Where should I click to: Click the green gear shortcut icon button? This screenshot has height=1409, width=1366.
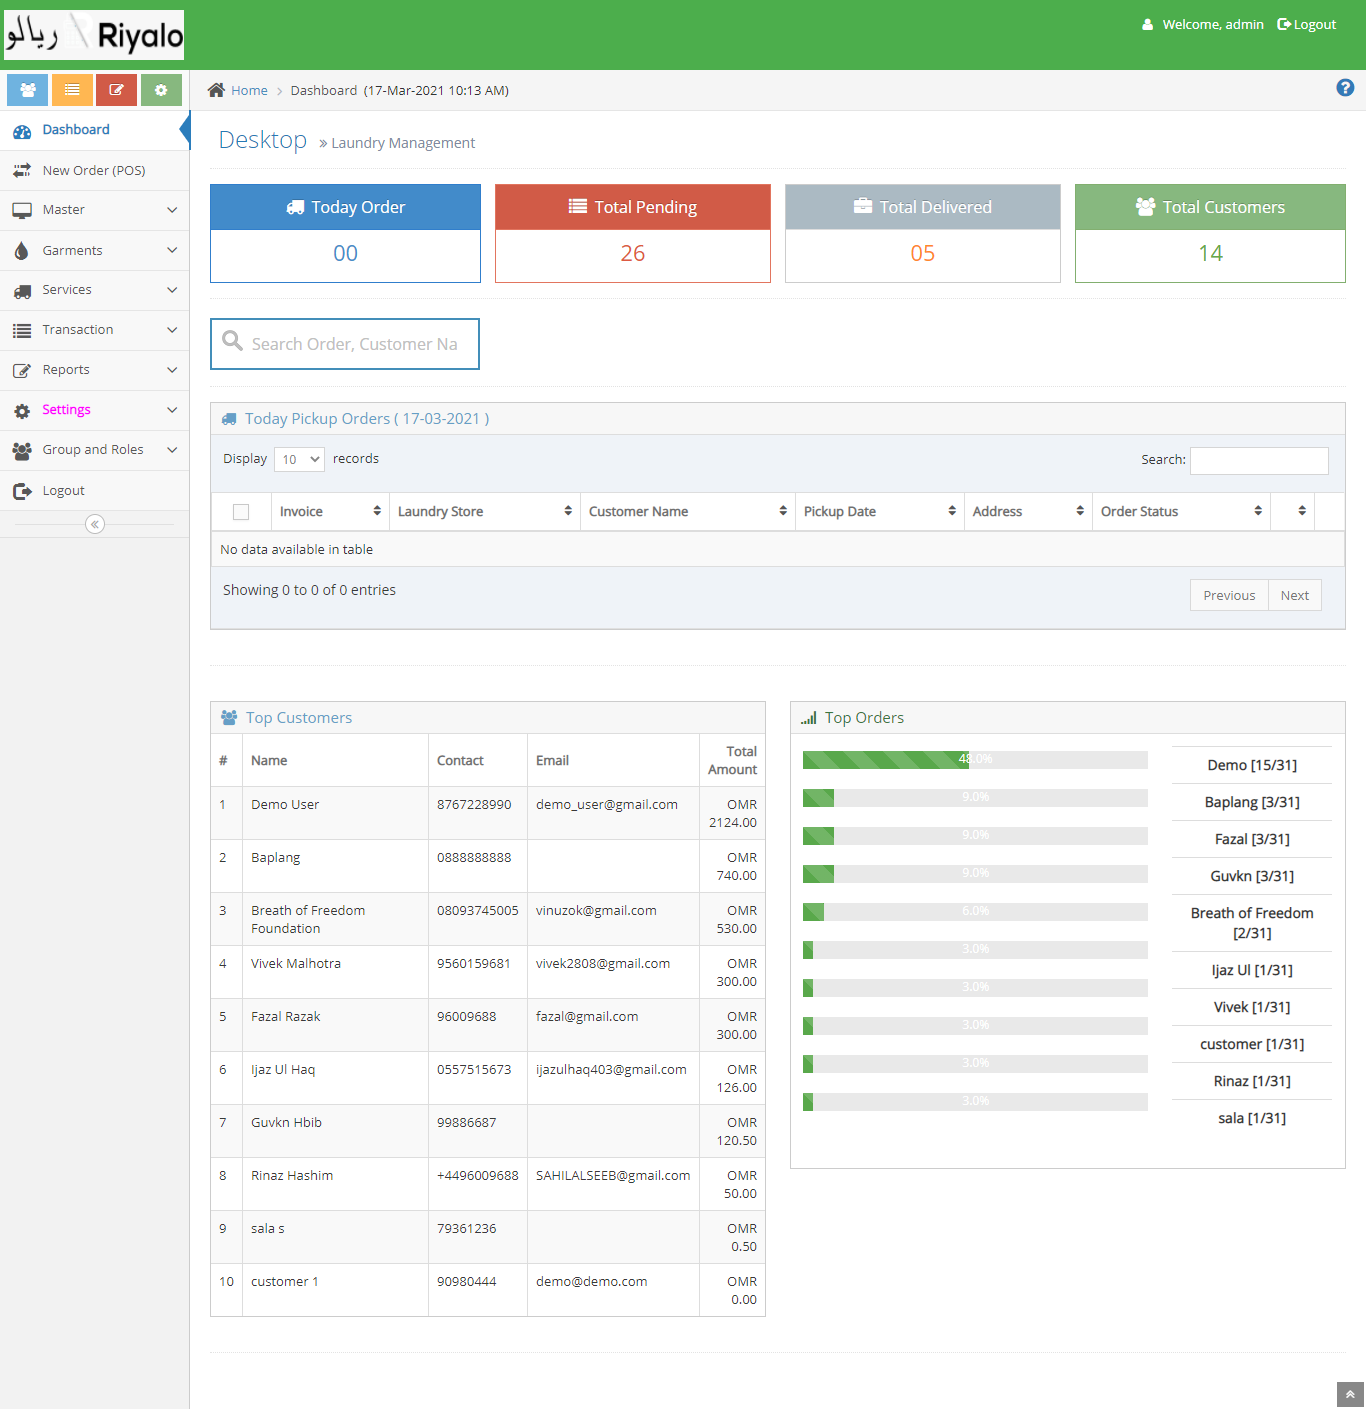click(x=161, y=90)
